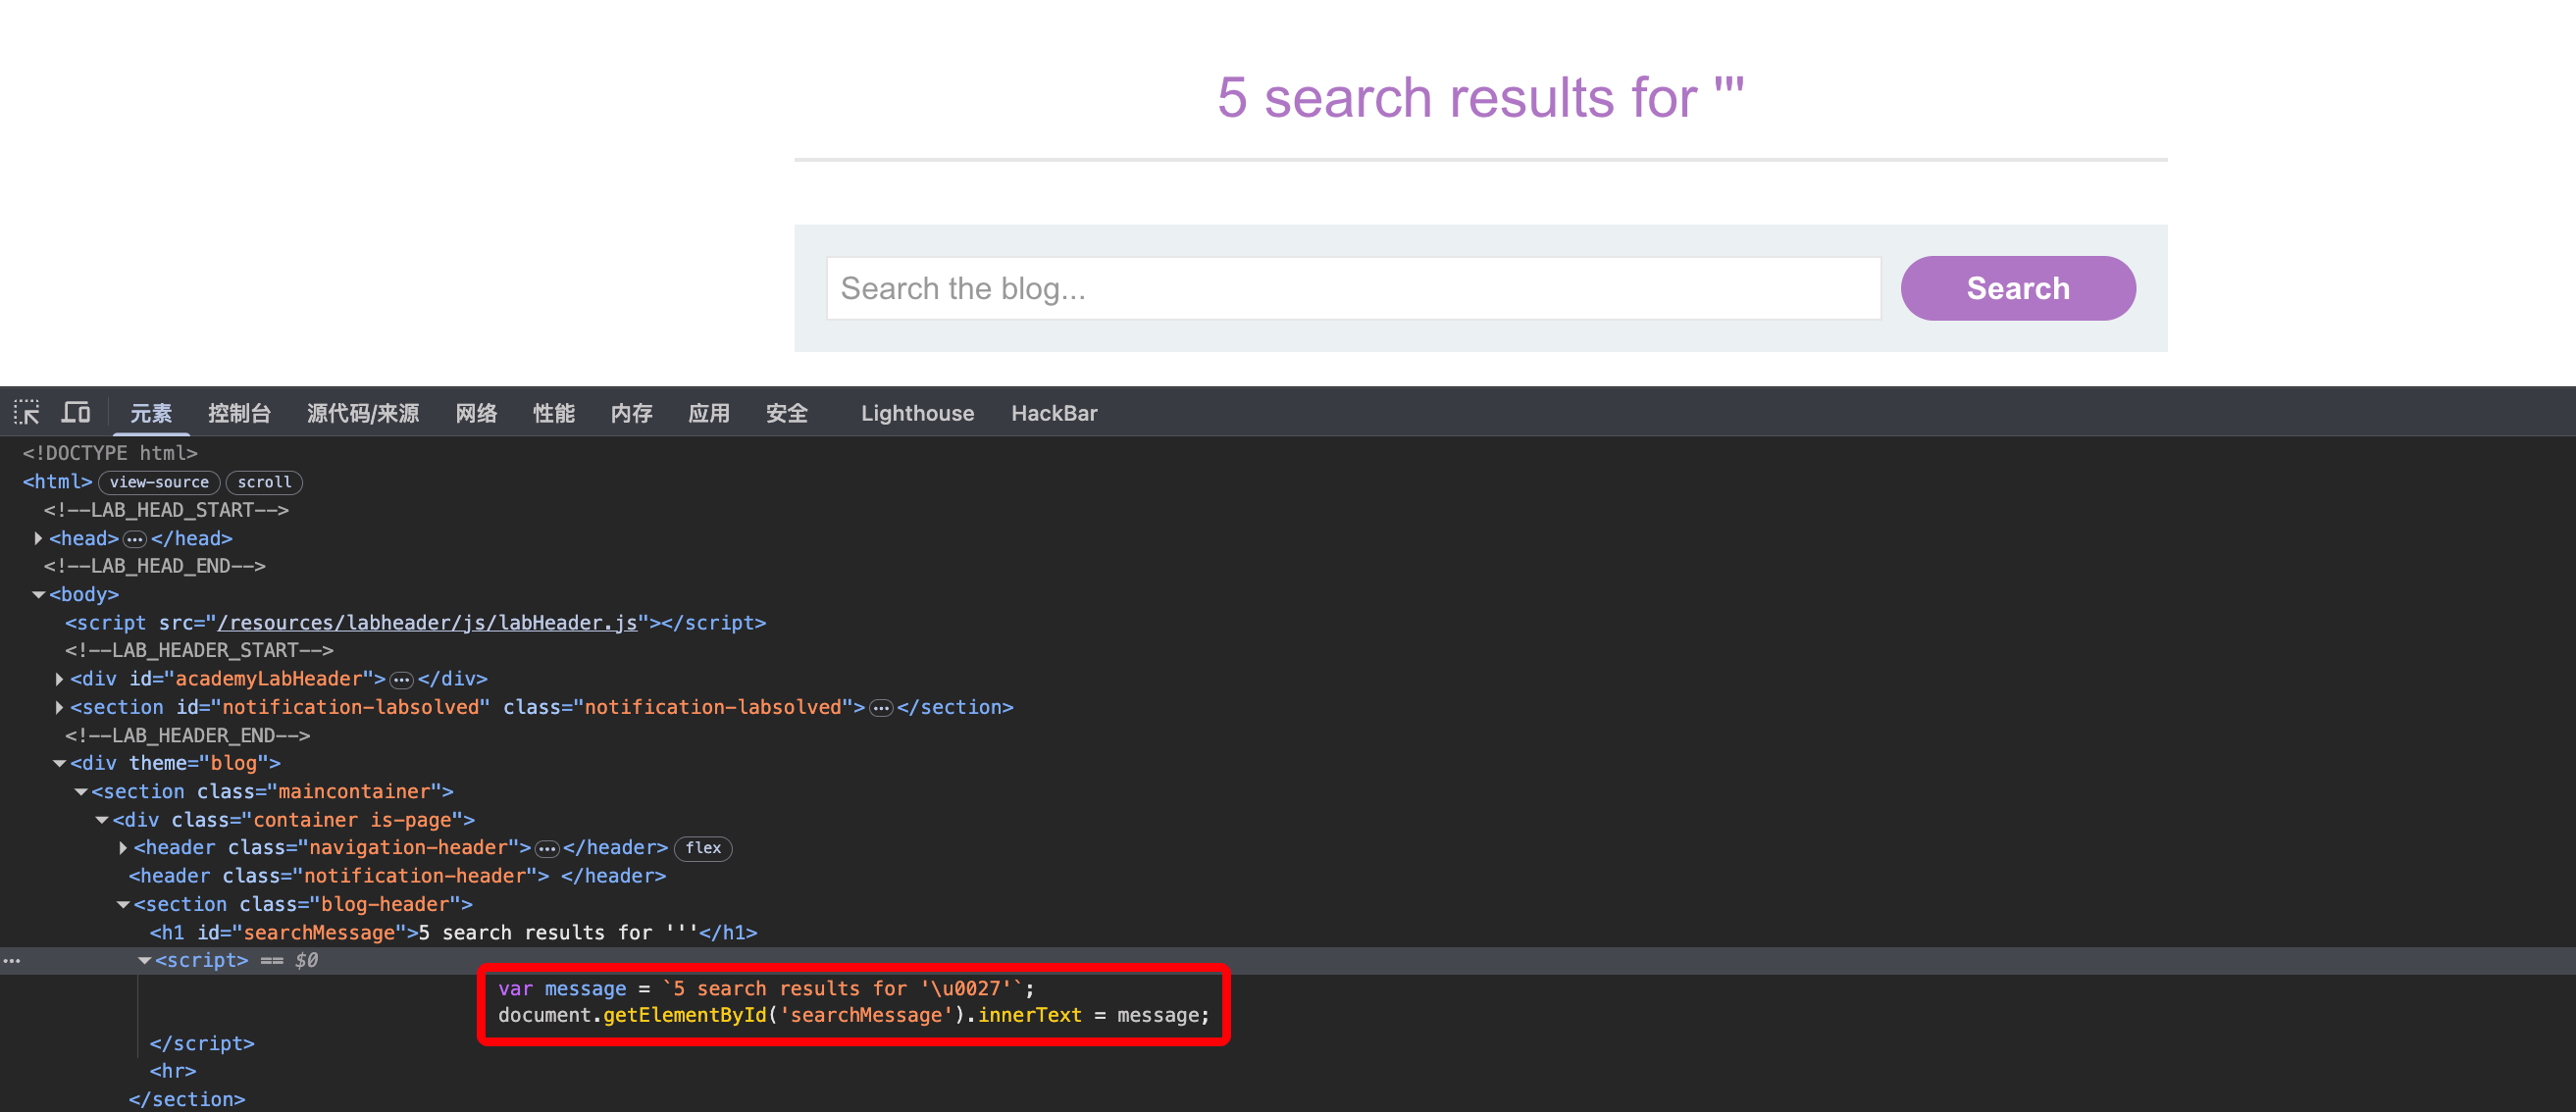Click ellipsis in navigation-header element
Viewport: 2576px width, 1112px height.
[x=546, y=849]
